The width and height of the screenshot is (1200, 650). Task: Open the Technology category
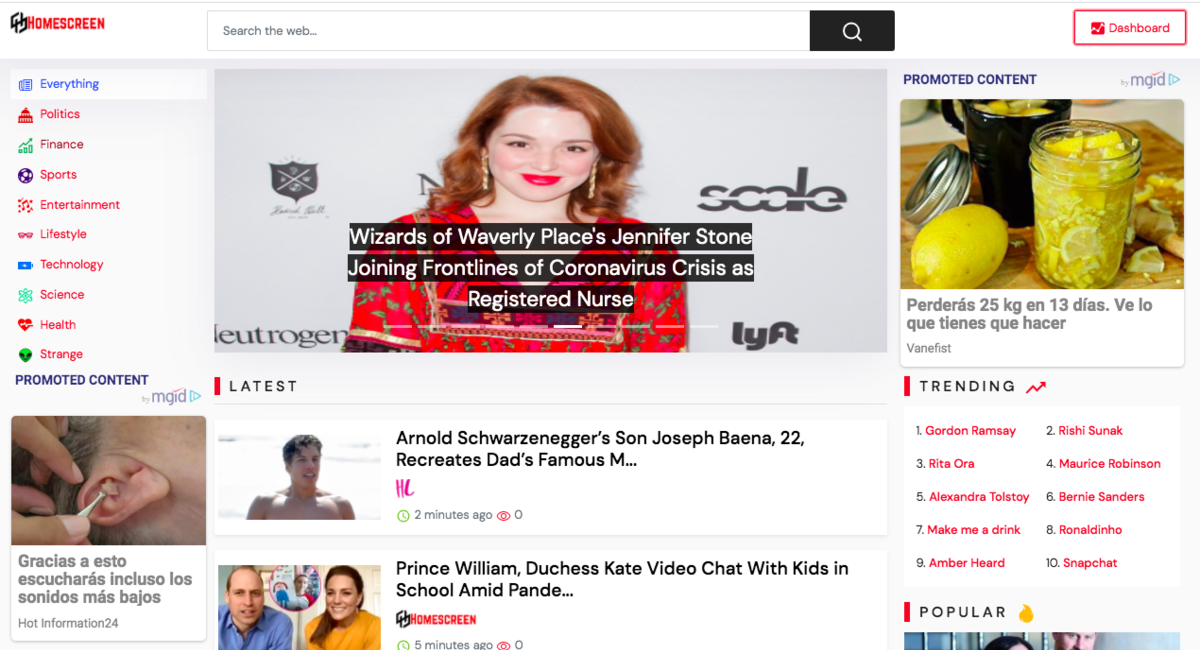tap(71, 265)
